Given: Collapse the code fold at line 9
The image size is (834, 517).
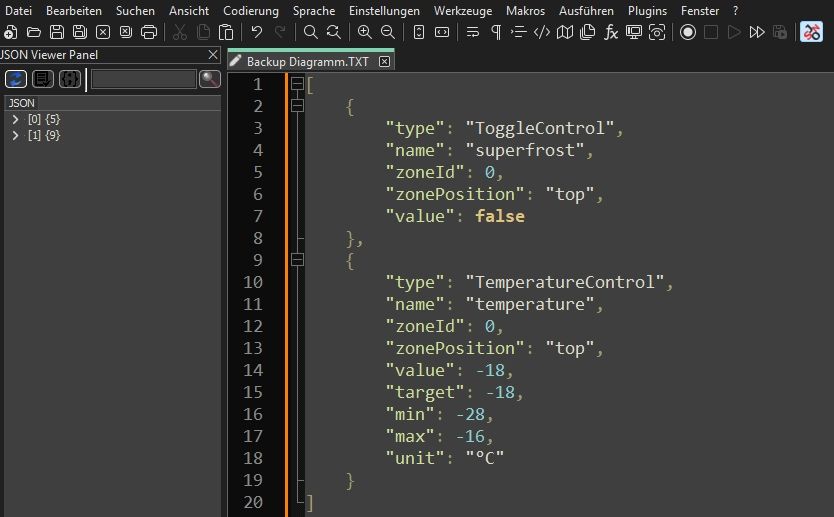Looking at the screenshot, I should click(x=297, y=260).
